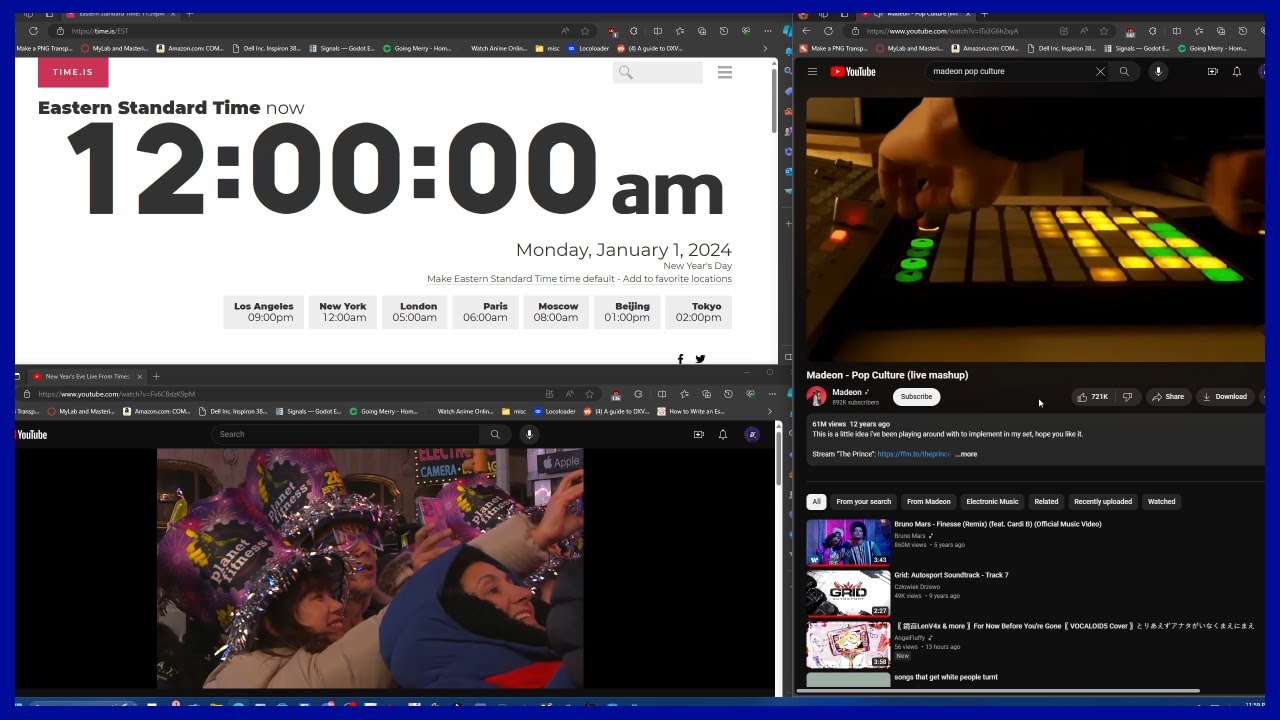
Task: Open new tab in time.is window
Action: point(190,14)
